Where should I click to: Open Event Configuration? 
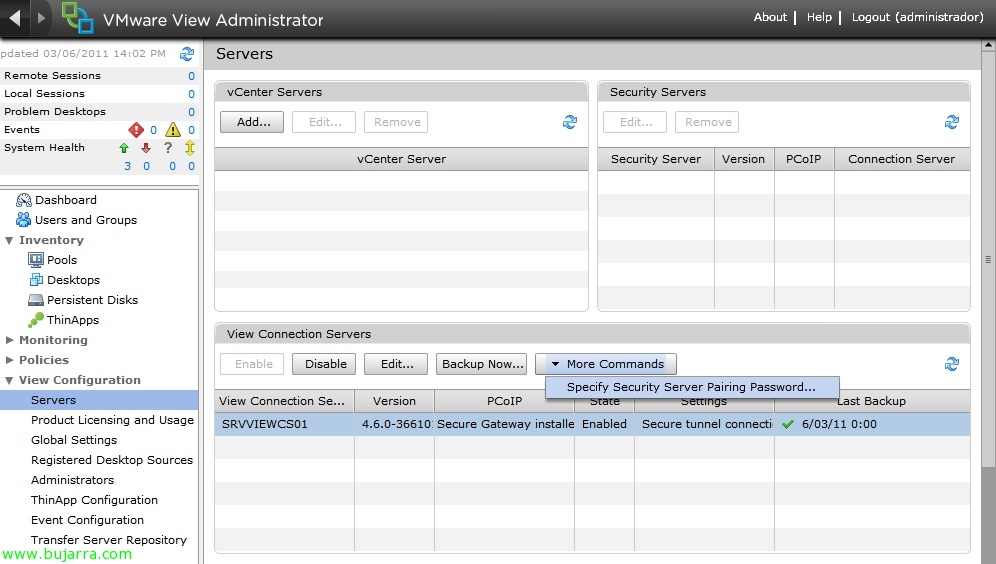(x=87, y=520)
